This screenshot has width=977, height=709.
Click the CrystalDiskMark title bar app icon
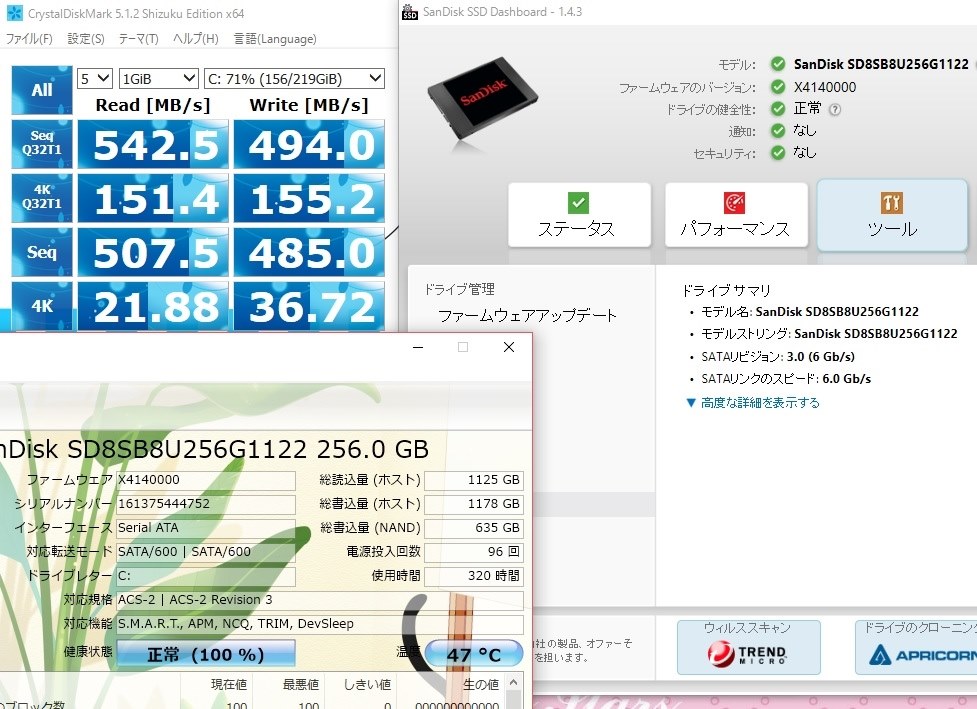point(14,12)
